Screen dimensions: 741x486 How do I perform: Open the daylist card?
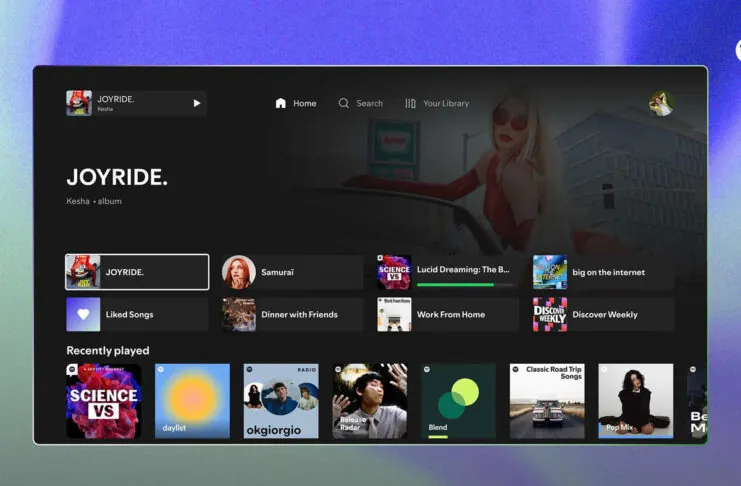pyautogui.click(x=192, y=401)
